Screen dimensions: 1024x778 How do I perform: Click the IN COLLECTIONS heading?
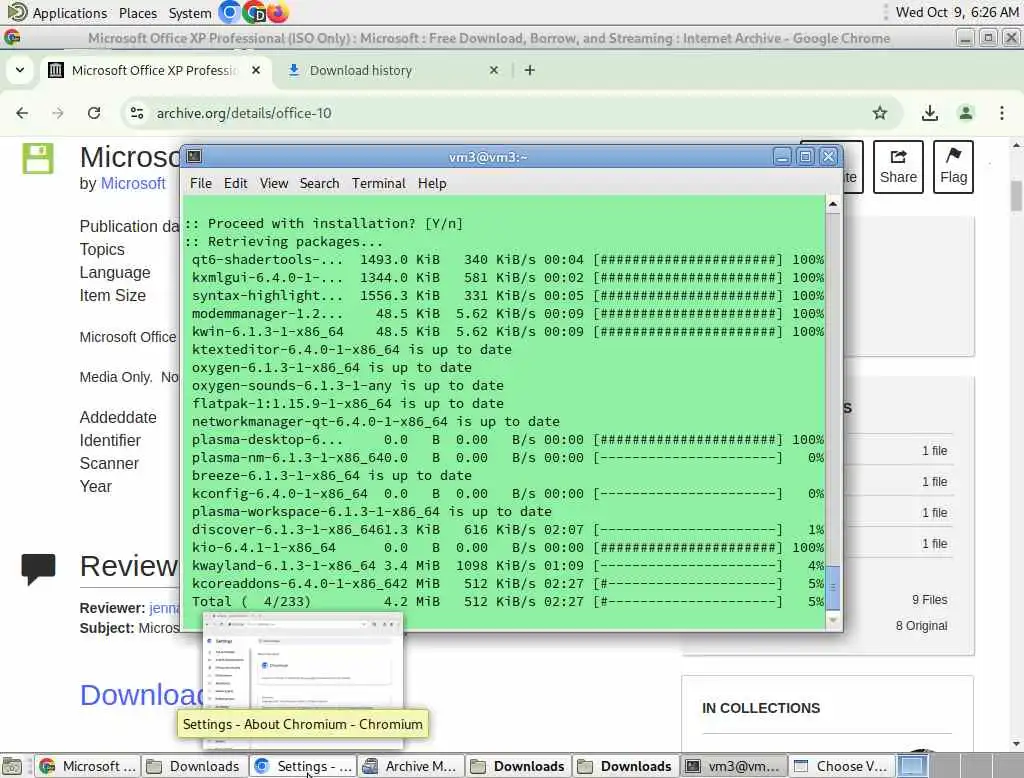coord(761,708)
